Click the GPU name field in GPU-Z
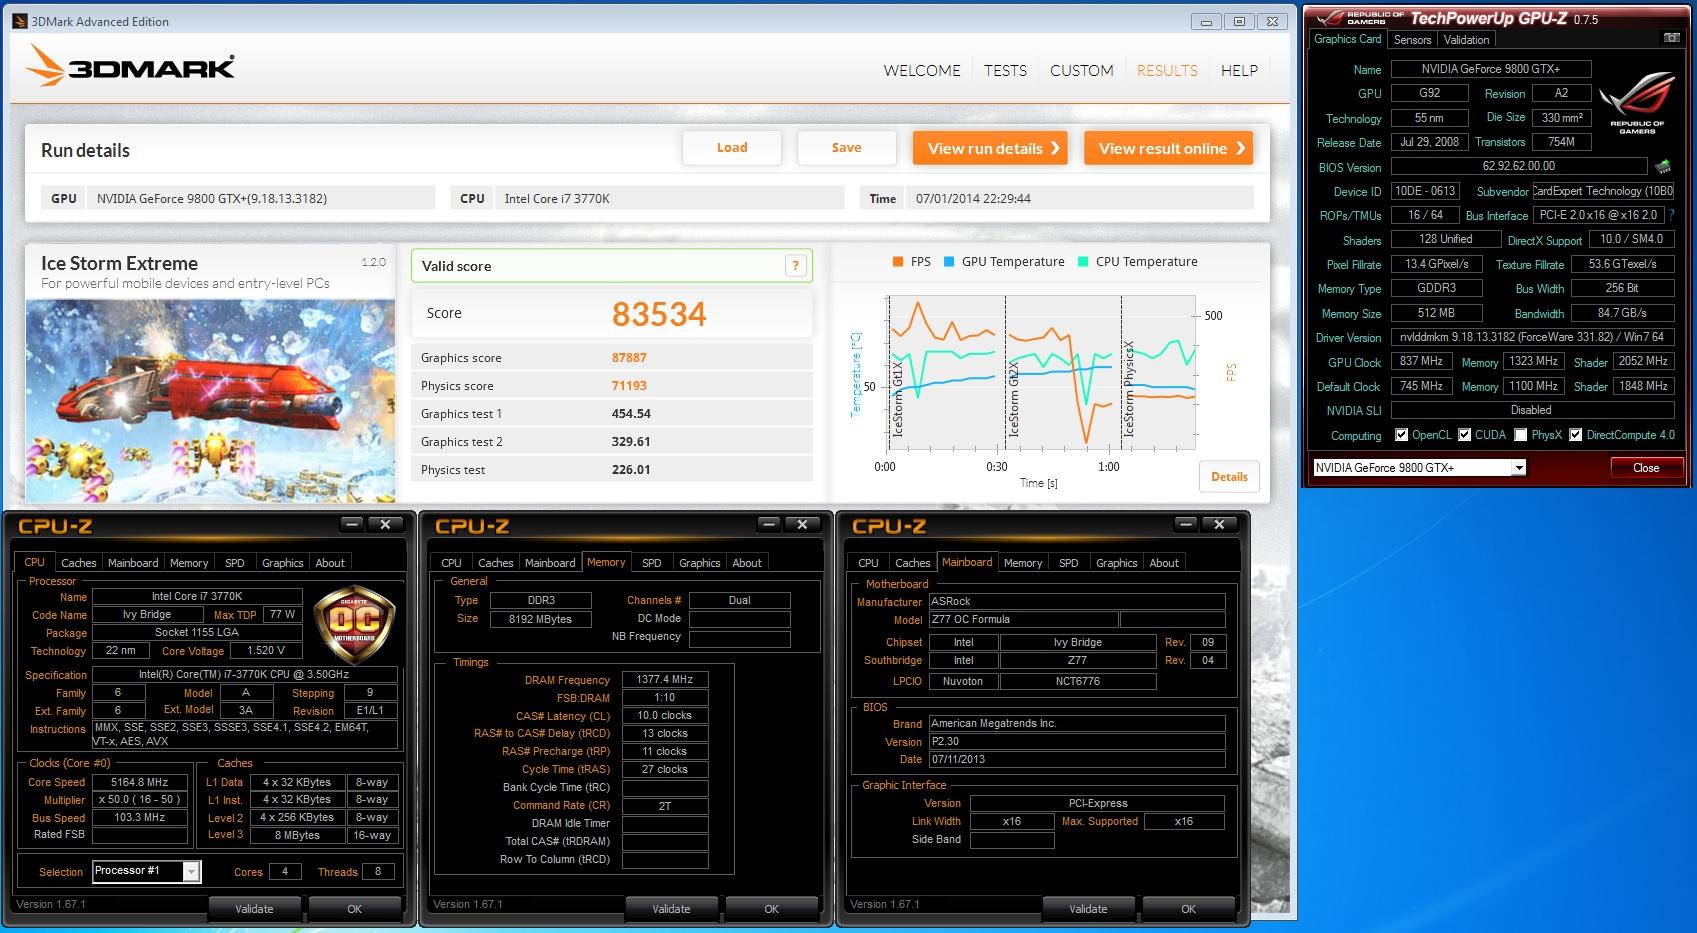This screenshot has width=1697, height=933. pos(1490,69)
